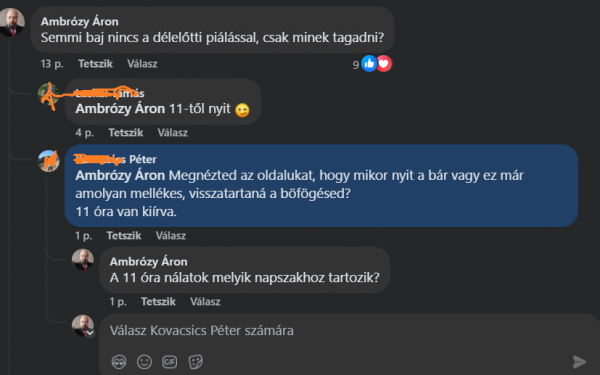Click the red heart reaction icon
600x375 pixels.
click(384, 64)
